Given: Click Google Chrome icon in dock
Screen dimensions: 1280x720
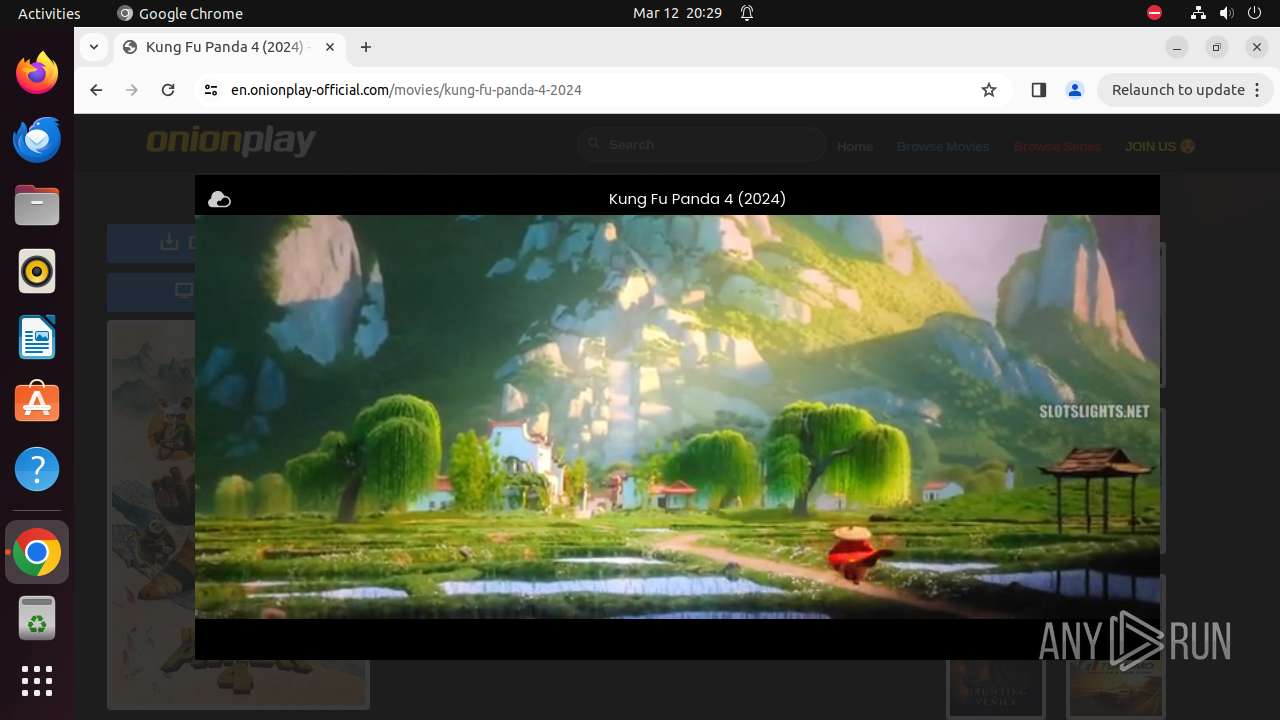Looking at the screenshot, I should 37,552.
